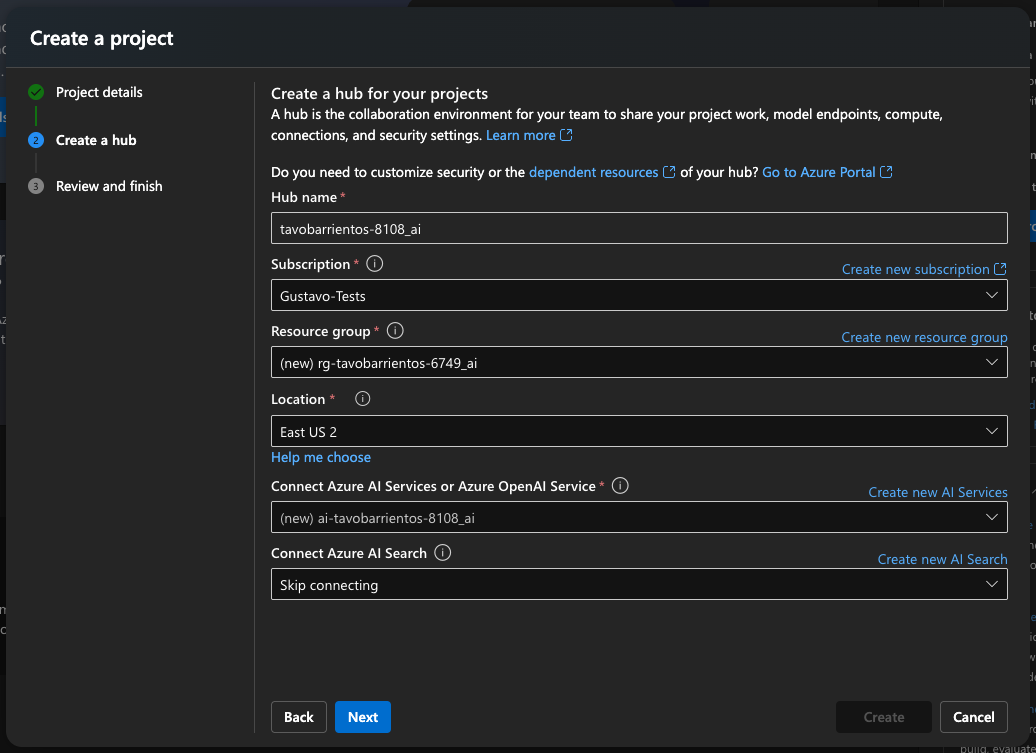Click the Next button

[x=363, y=717]
